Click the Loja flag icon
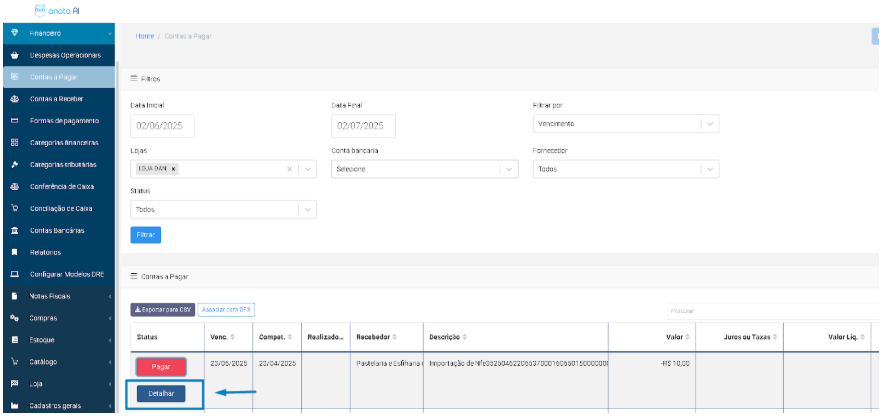 pos(15,384)
